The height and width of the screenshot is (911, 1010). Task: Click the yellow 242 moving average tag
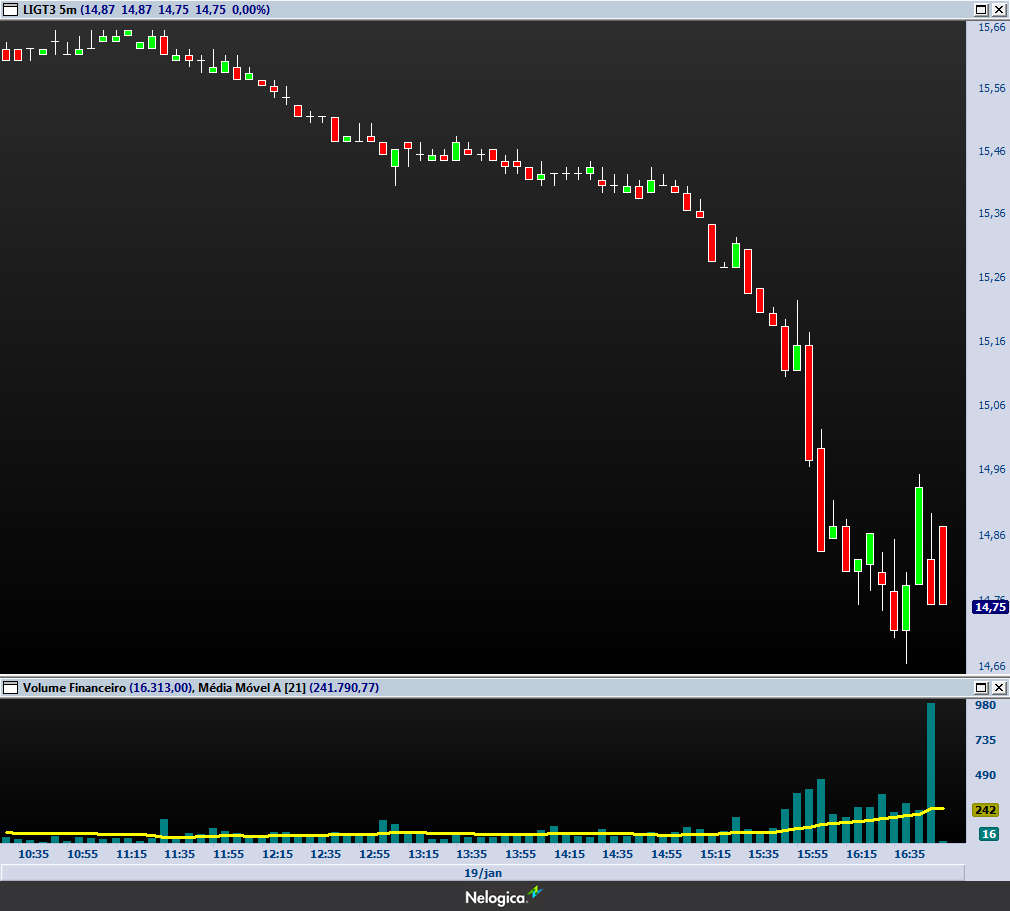[x=987, y=810]
